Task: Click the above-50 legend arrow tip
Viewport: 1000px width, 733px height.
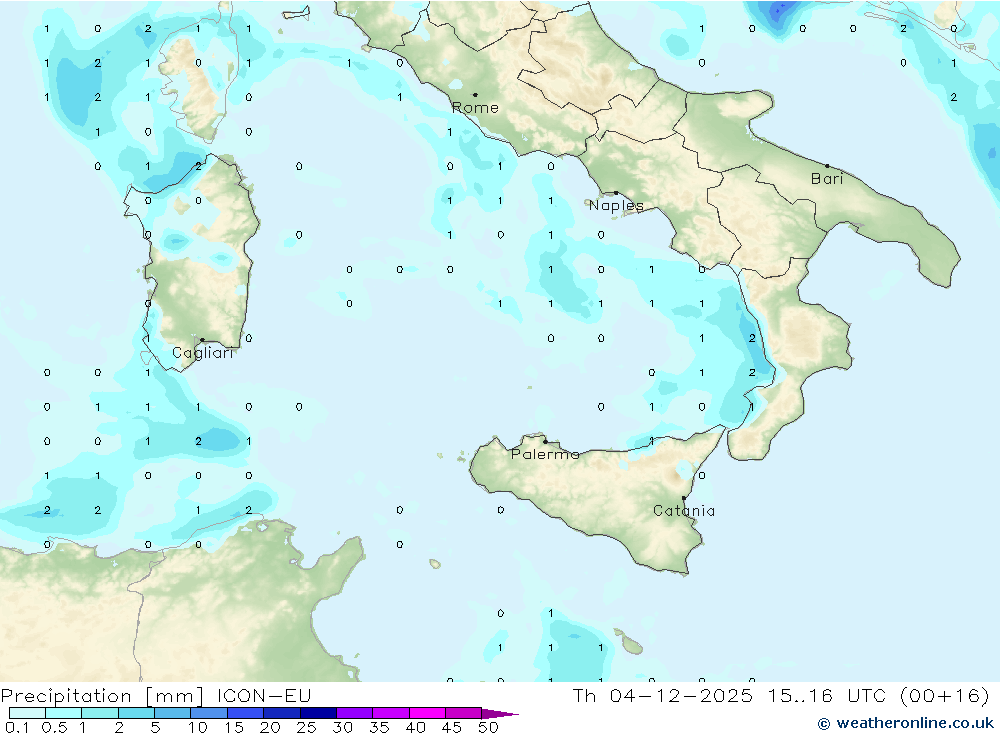Action: click(x=501, y=714)
